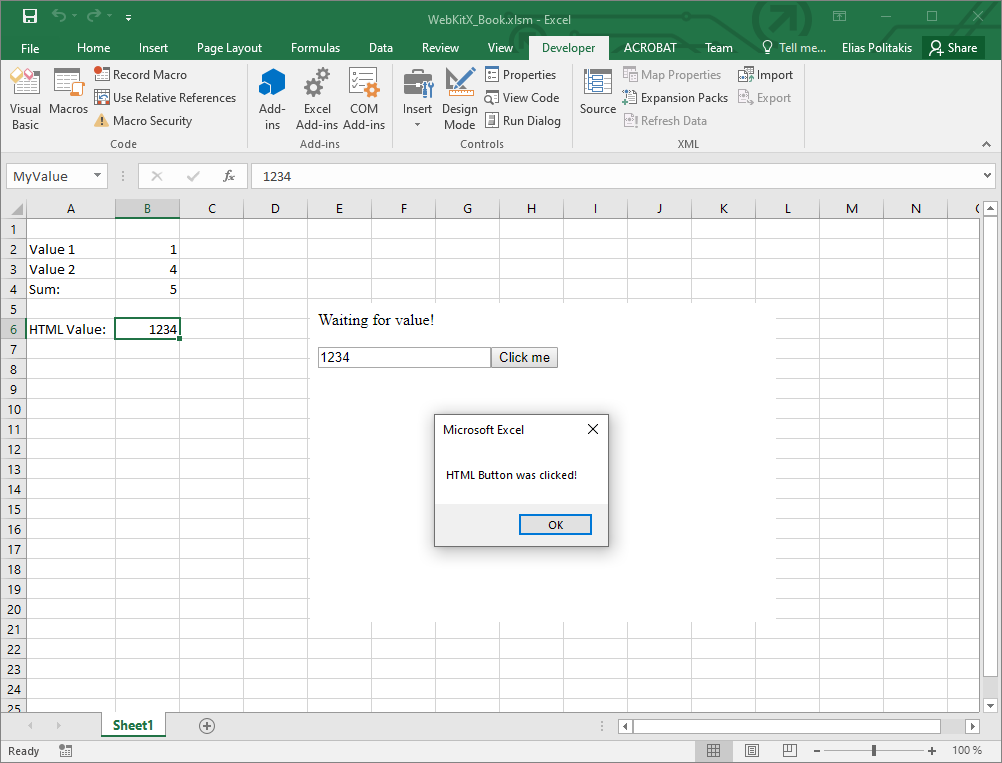Switch to Page Layout view
Viewport: 1002px width, 763px height.
[x=752, y=750]
